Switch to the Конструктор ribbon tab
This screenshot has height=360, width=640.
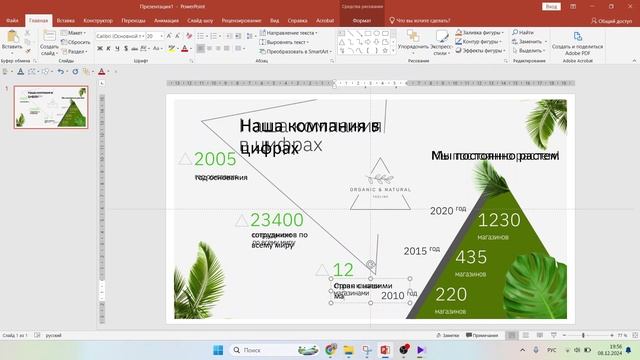coord(98,20)
